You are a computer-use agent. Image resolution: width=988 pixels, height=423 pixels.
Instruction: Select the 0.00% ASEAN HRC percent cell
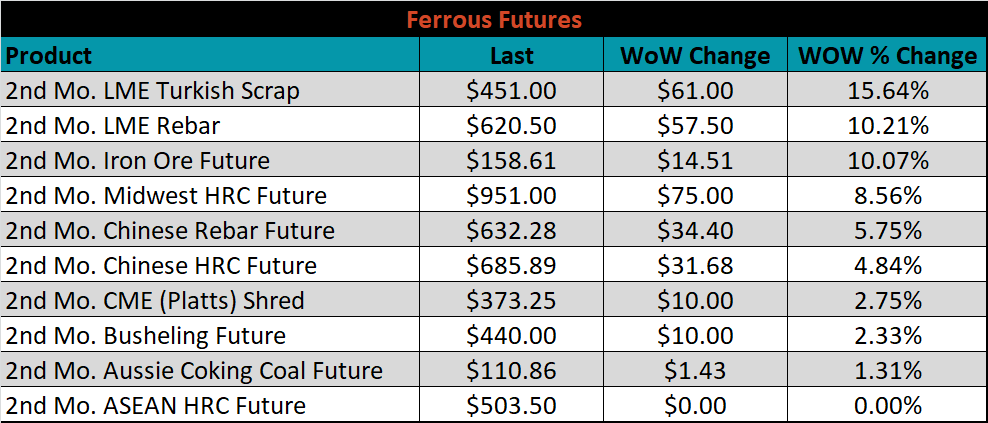click(x=887, y=404)
